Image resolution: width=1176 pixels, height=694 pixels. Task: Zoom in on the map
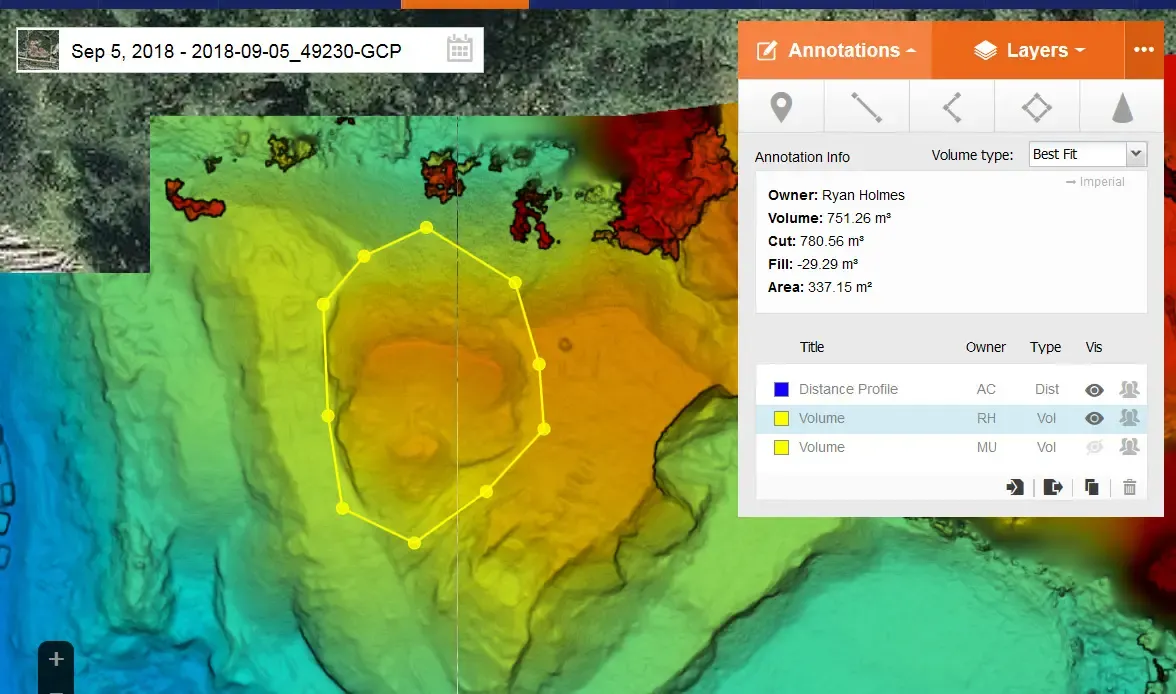pos(55,660)
